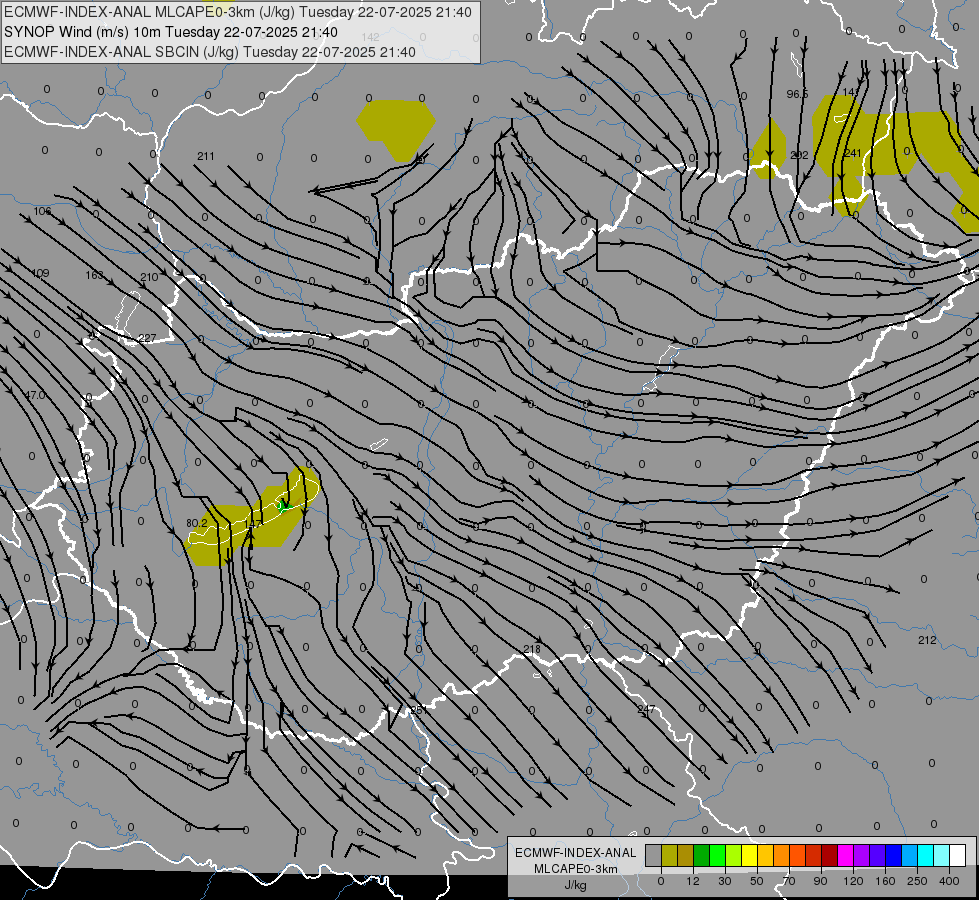Viewport: 979px width, 900px height.
Task: Click the legend tick label '12'
Action: [x=693, y=881]
